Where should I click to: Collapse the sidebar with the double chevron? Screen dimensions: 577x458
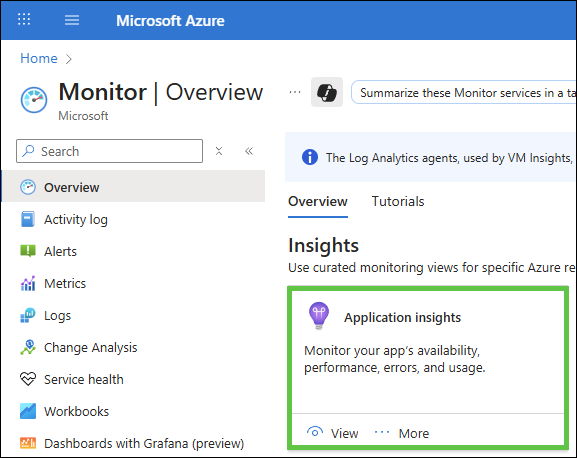[249, 151]
